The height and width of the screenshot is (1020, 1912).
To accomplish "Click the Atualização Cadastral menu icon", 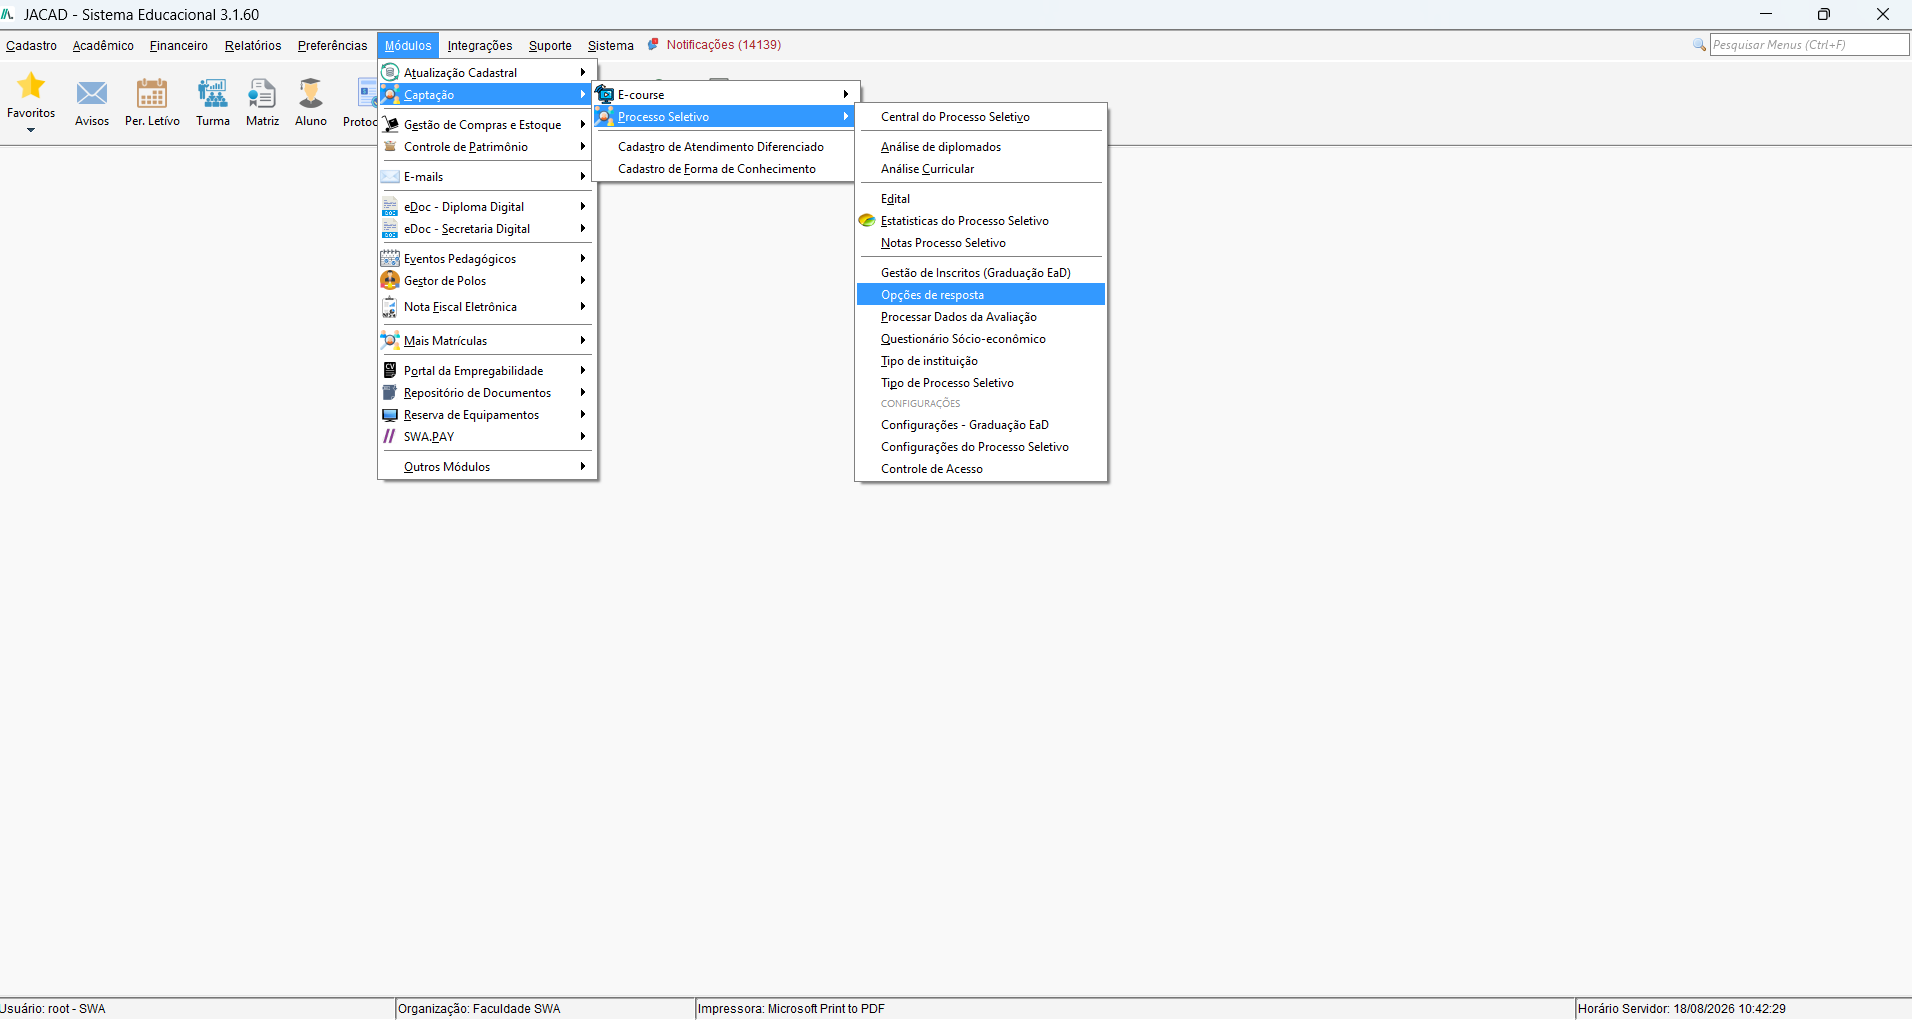I will point(390,72).
